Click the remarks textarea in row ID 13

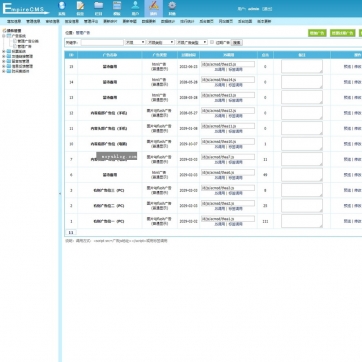[x=302, y=97]
